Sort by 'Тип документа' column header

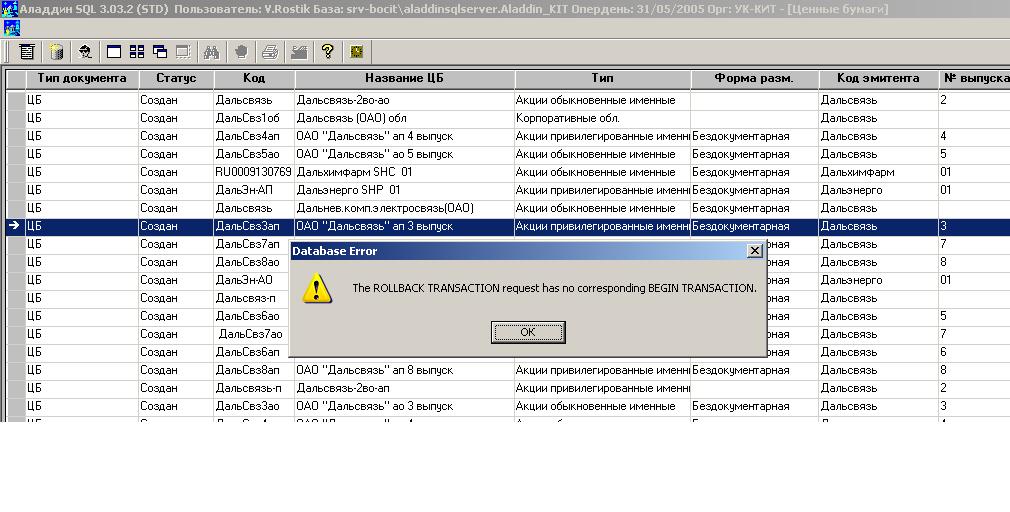(82, 79)
